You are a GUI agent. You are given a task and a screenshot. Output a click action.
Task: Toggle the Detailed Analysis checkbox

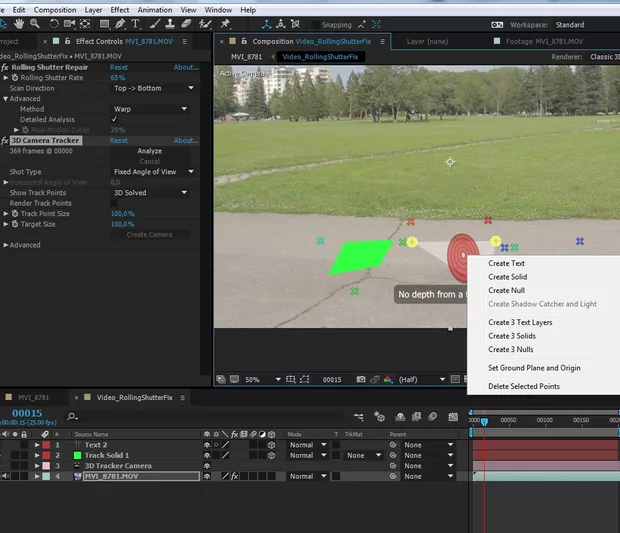(114, 119)
